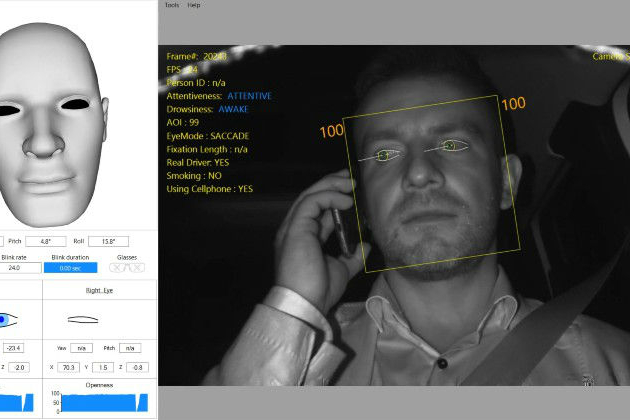This screenshot has height=420, width=630.
Task: Click the blue Blink duration bar
Action: (x=70, y=268)
